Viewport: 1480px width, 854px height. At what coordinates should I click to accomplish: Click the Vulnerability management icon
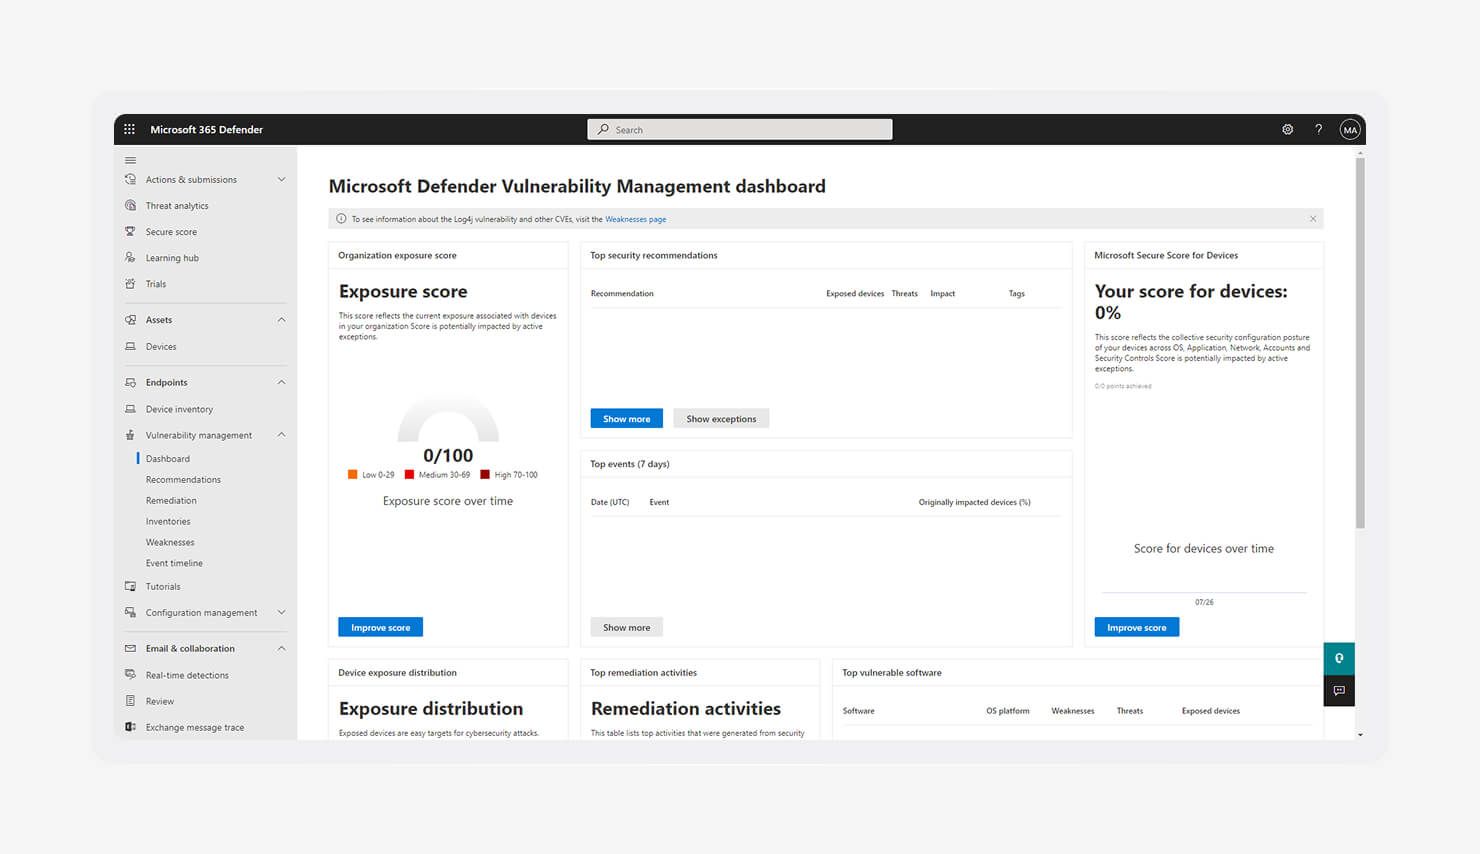tap(130, 435)
